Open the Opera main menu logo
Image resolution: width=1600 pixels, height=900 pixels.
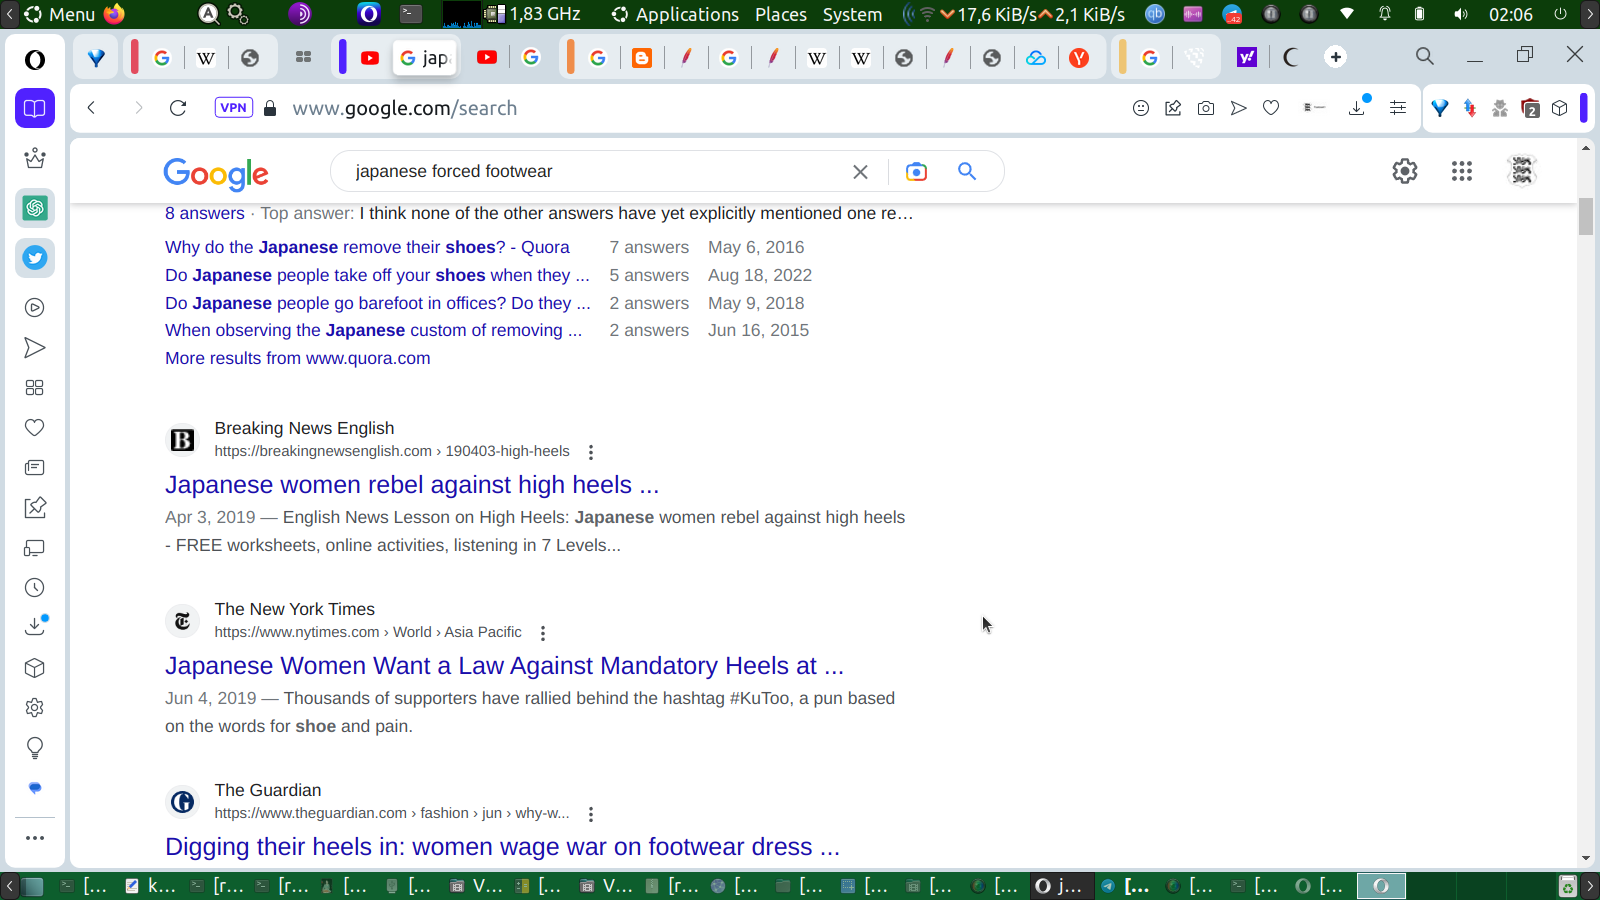pyautogui.click(x=35, y=60)
